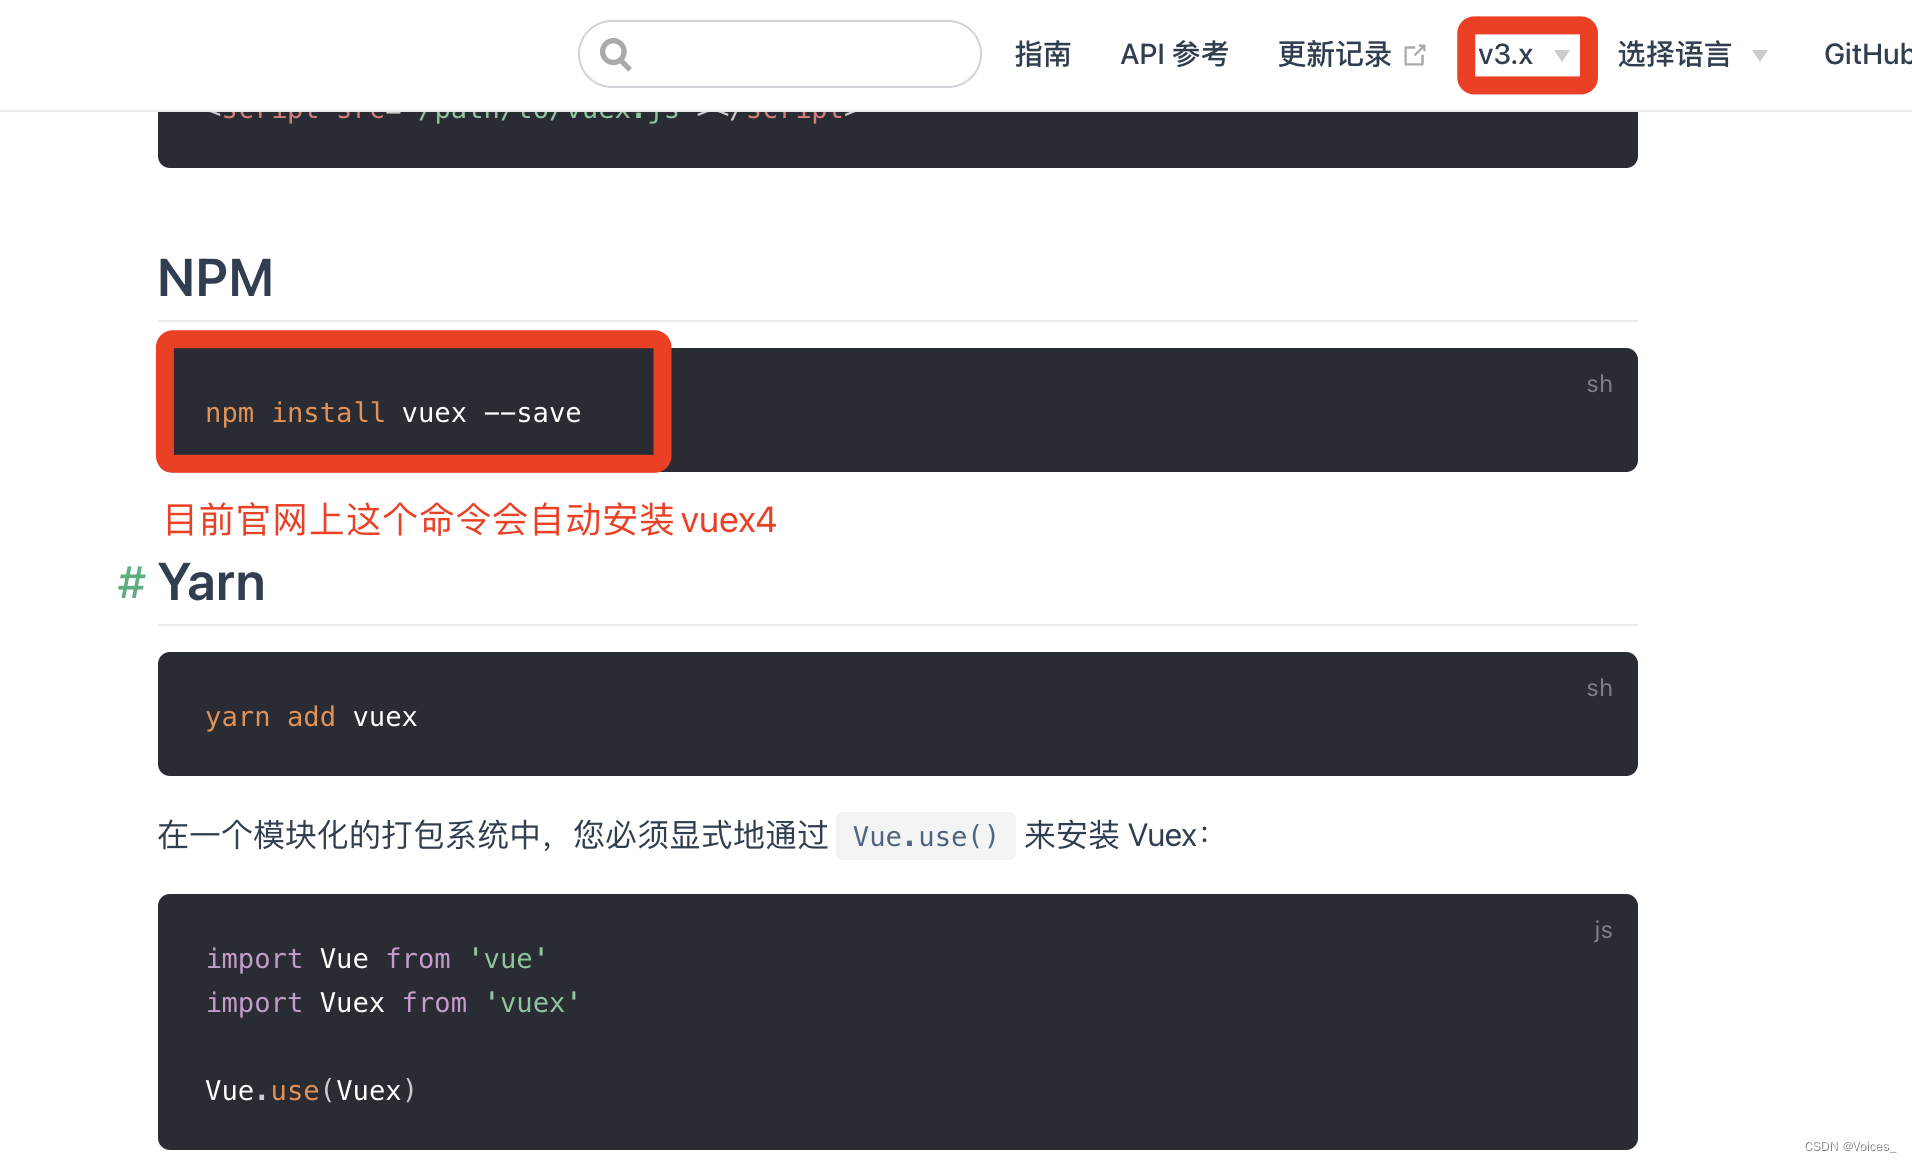Focus the documentation search box
Image resolution: width=1912 pixels, height=1162 pixels.
pyautogui.click(x=780, y=54)
